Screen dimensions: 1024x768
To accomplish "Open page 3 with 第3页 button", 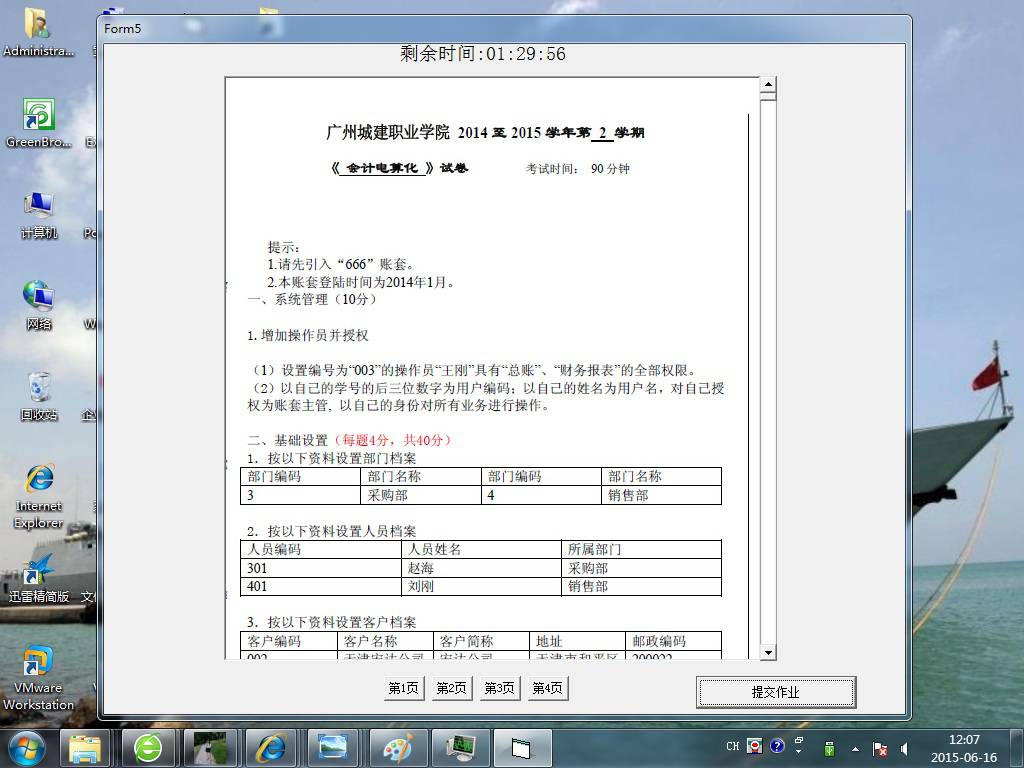I will tap(500, 688).
